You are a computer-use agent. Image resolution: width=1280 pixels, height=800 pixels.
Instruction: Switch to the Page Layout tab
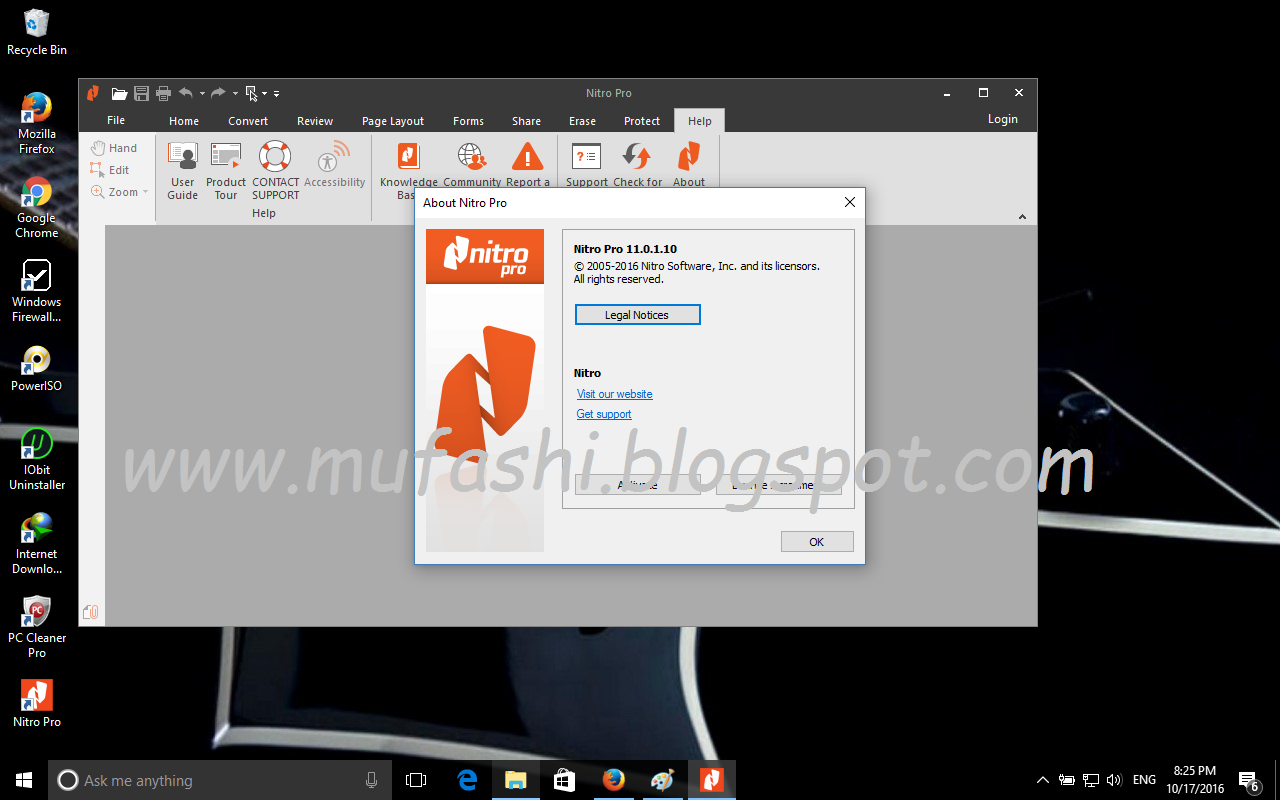[393, 121]
